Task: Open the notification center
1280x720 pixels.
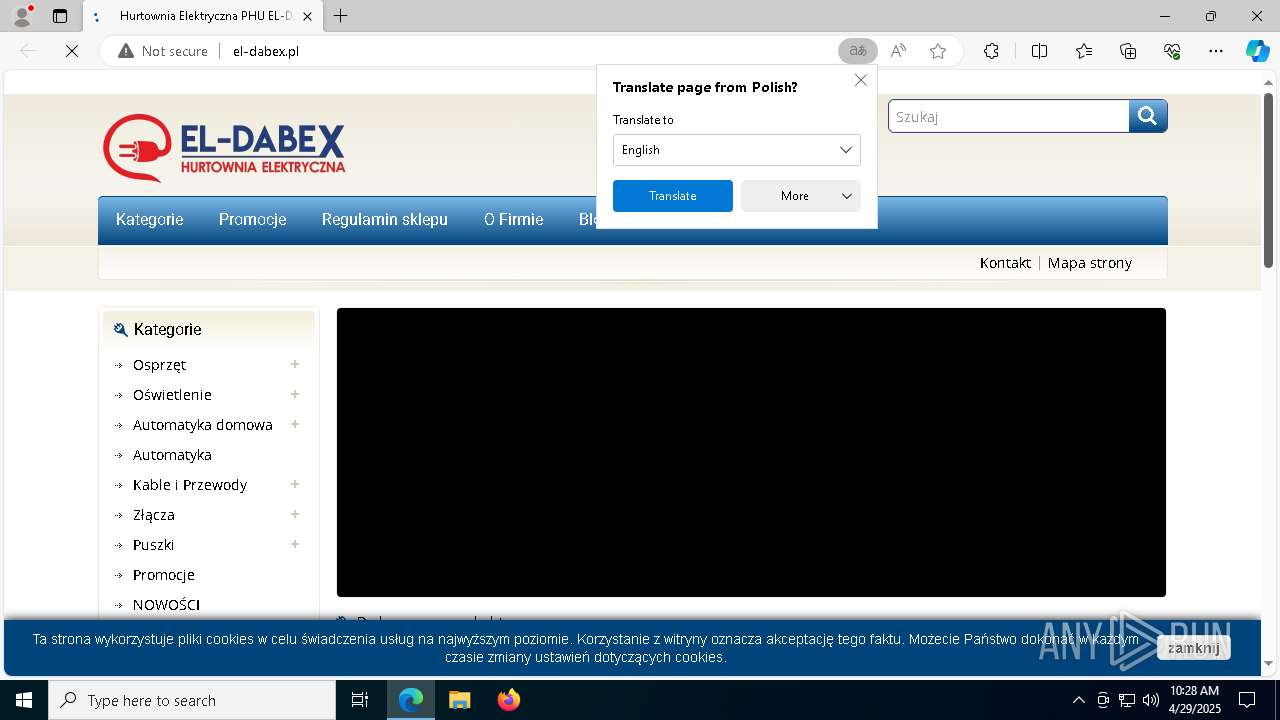Action: coord(1247,700)
